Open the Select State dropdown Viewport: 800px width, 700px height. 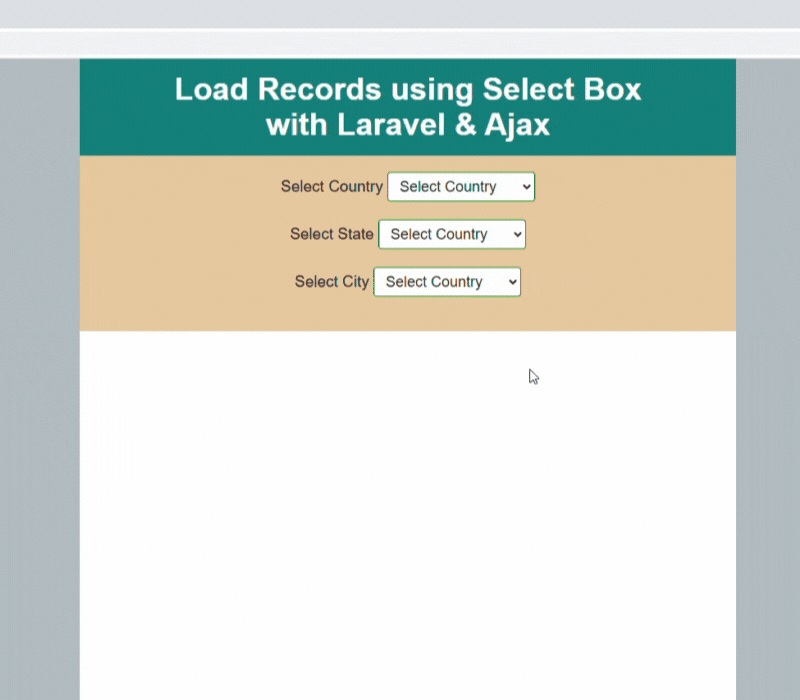tap(452, 234)
